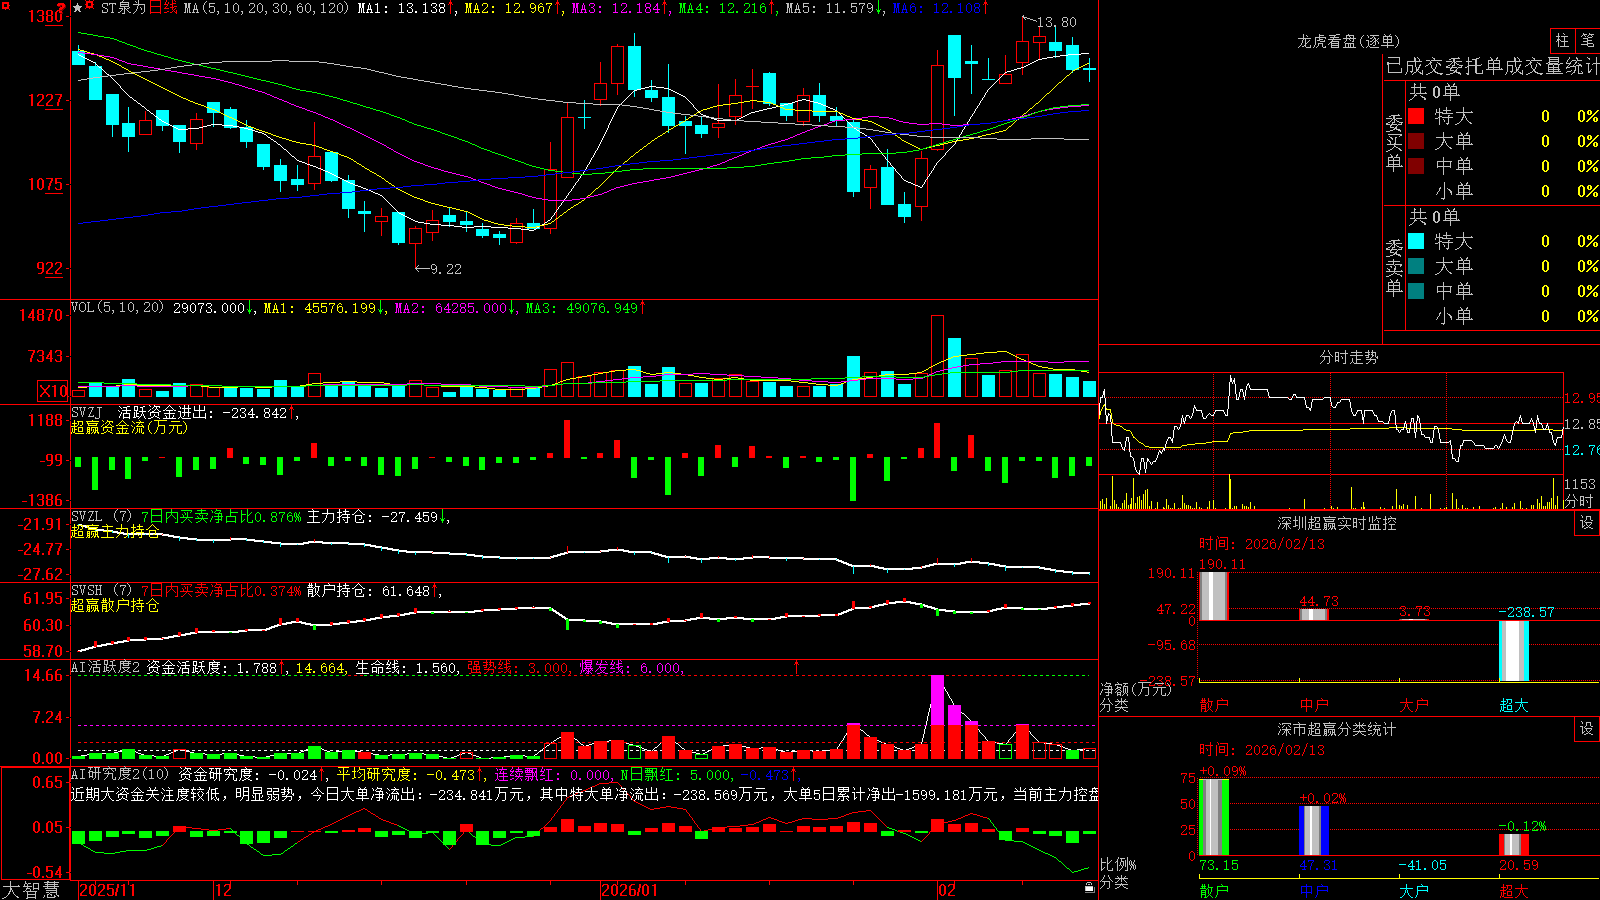1600x900 pixels.
Task: Click the 超大 -238.57 bar in 实时监控
Action: [x=1514, y=651]
